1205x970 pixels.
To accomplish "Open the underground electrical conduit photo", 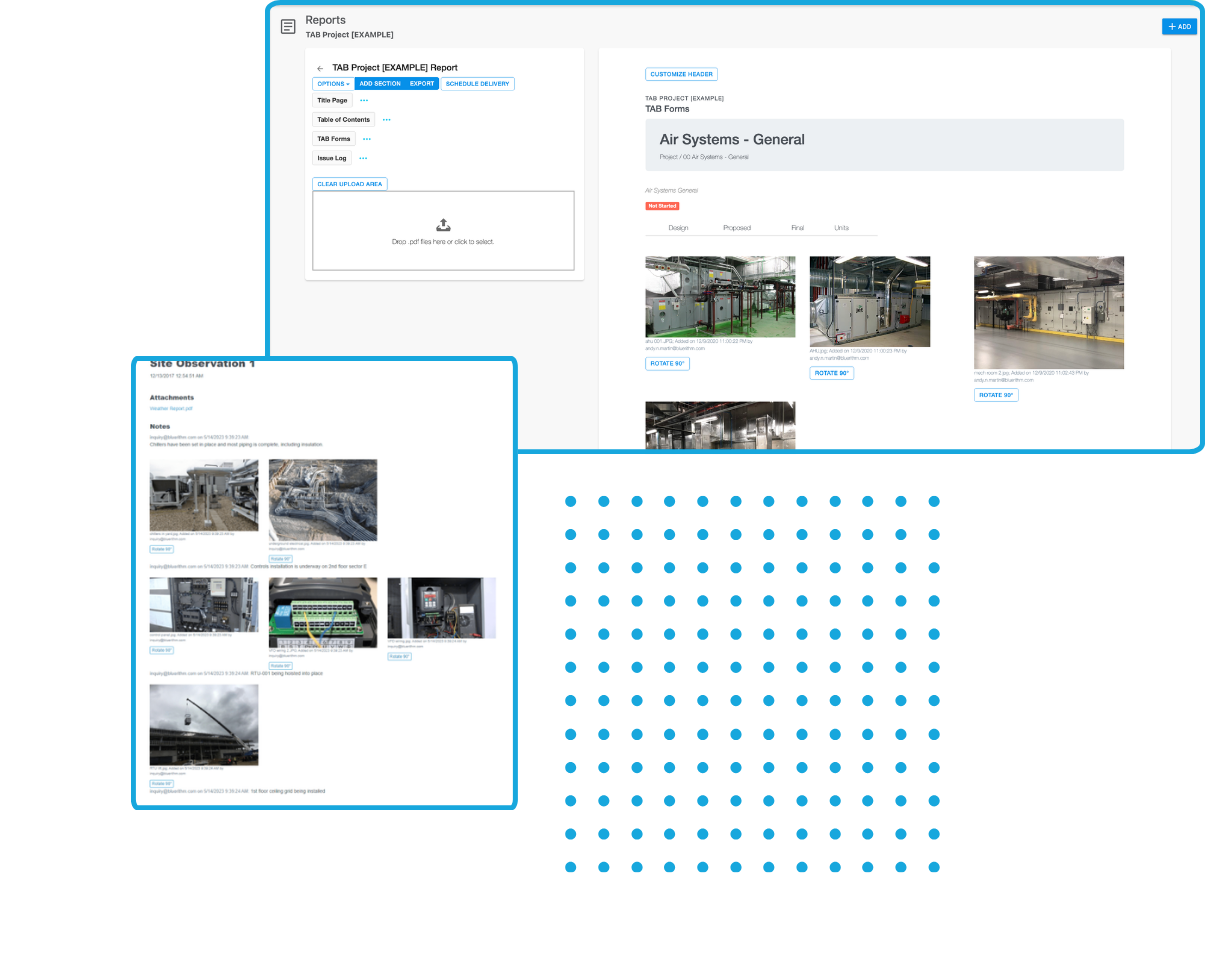I will click(323, 500).
